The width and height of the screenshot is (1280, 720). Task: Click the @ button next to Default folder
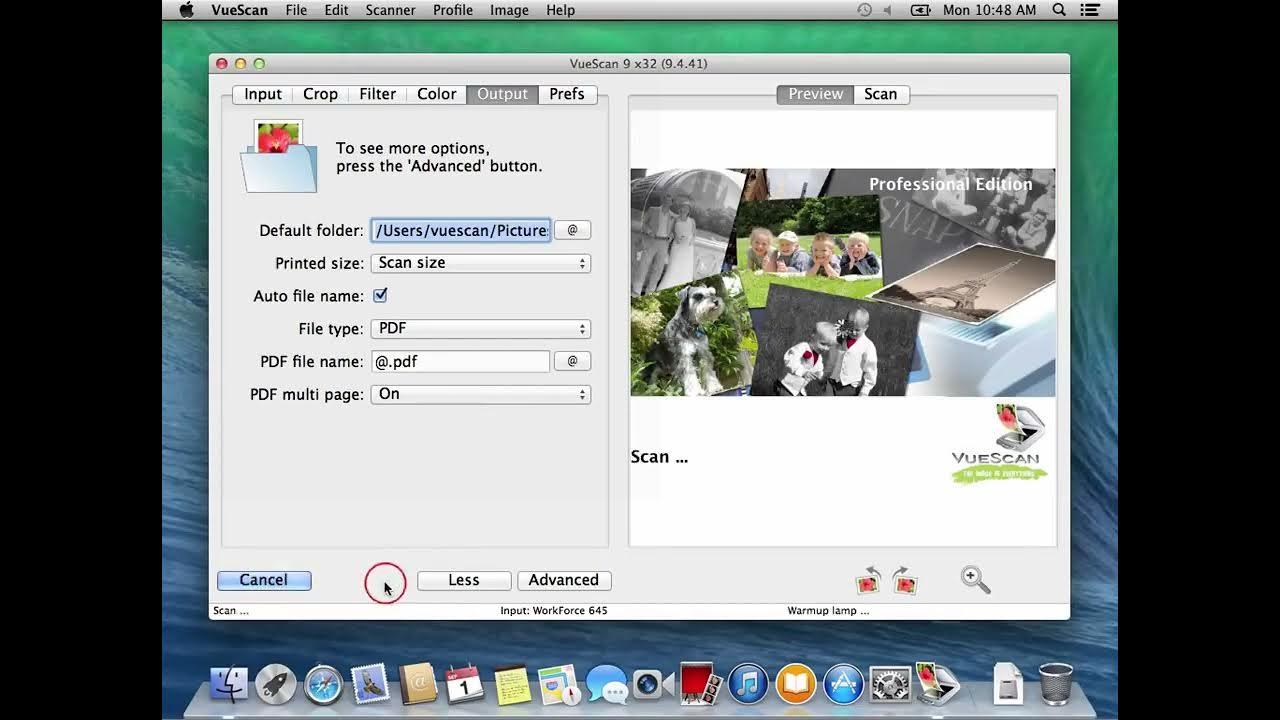pos(572,230)
